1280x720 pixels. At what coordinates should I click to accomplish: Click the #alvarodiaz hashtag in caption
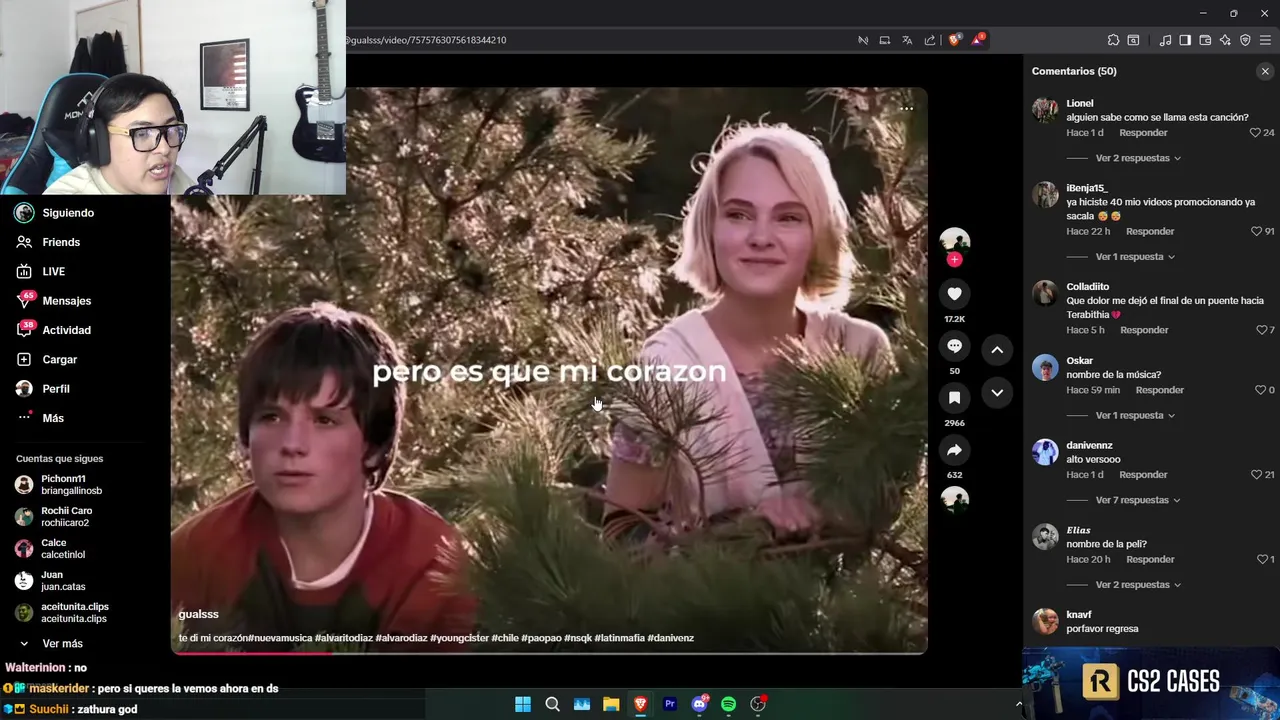tap(401, 638)
